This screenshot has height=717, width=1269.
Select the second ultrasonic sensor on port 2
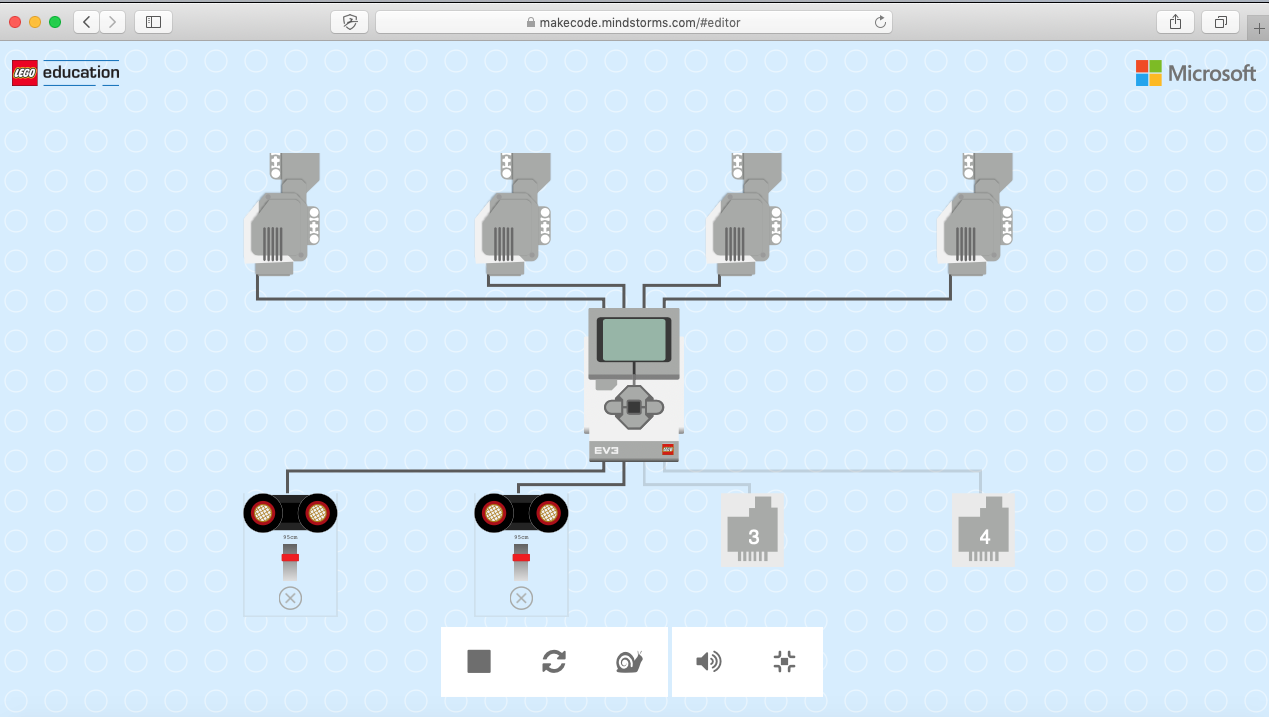(521, 513)
